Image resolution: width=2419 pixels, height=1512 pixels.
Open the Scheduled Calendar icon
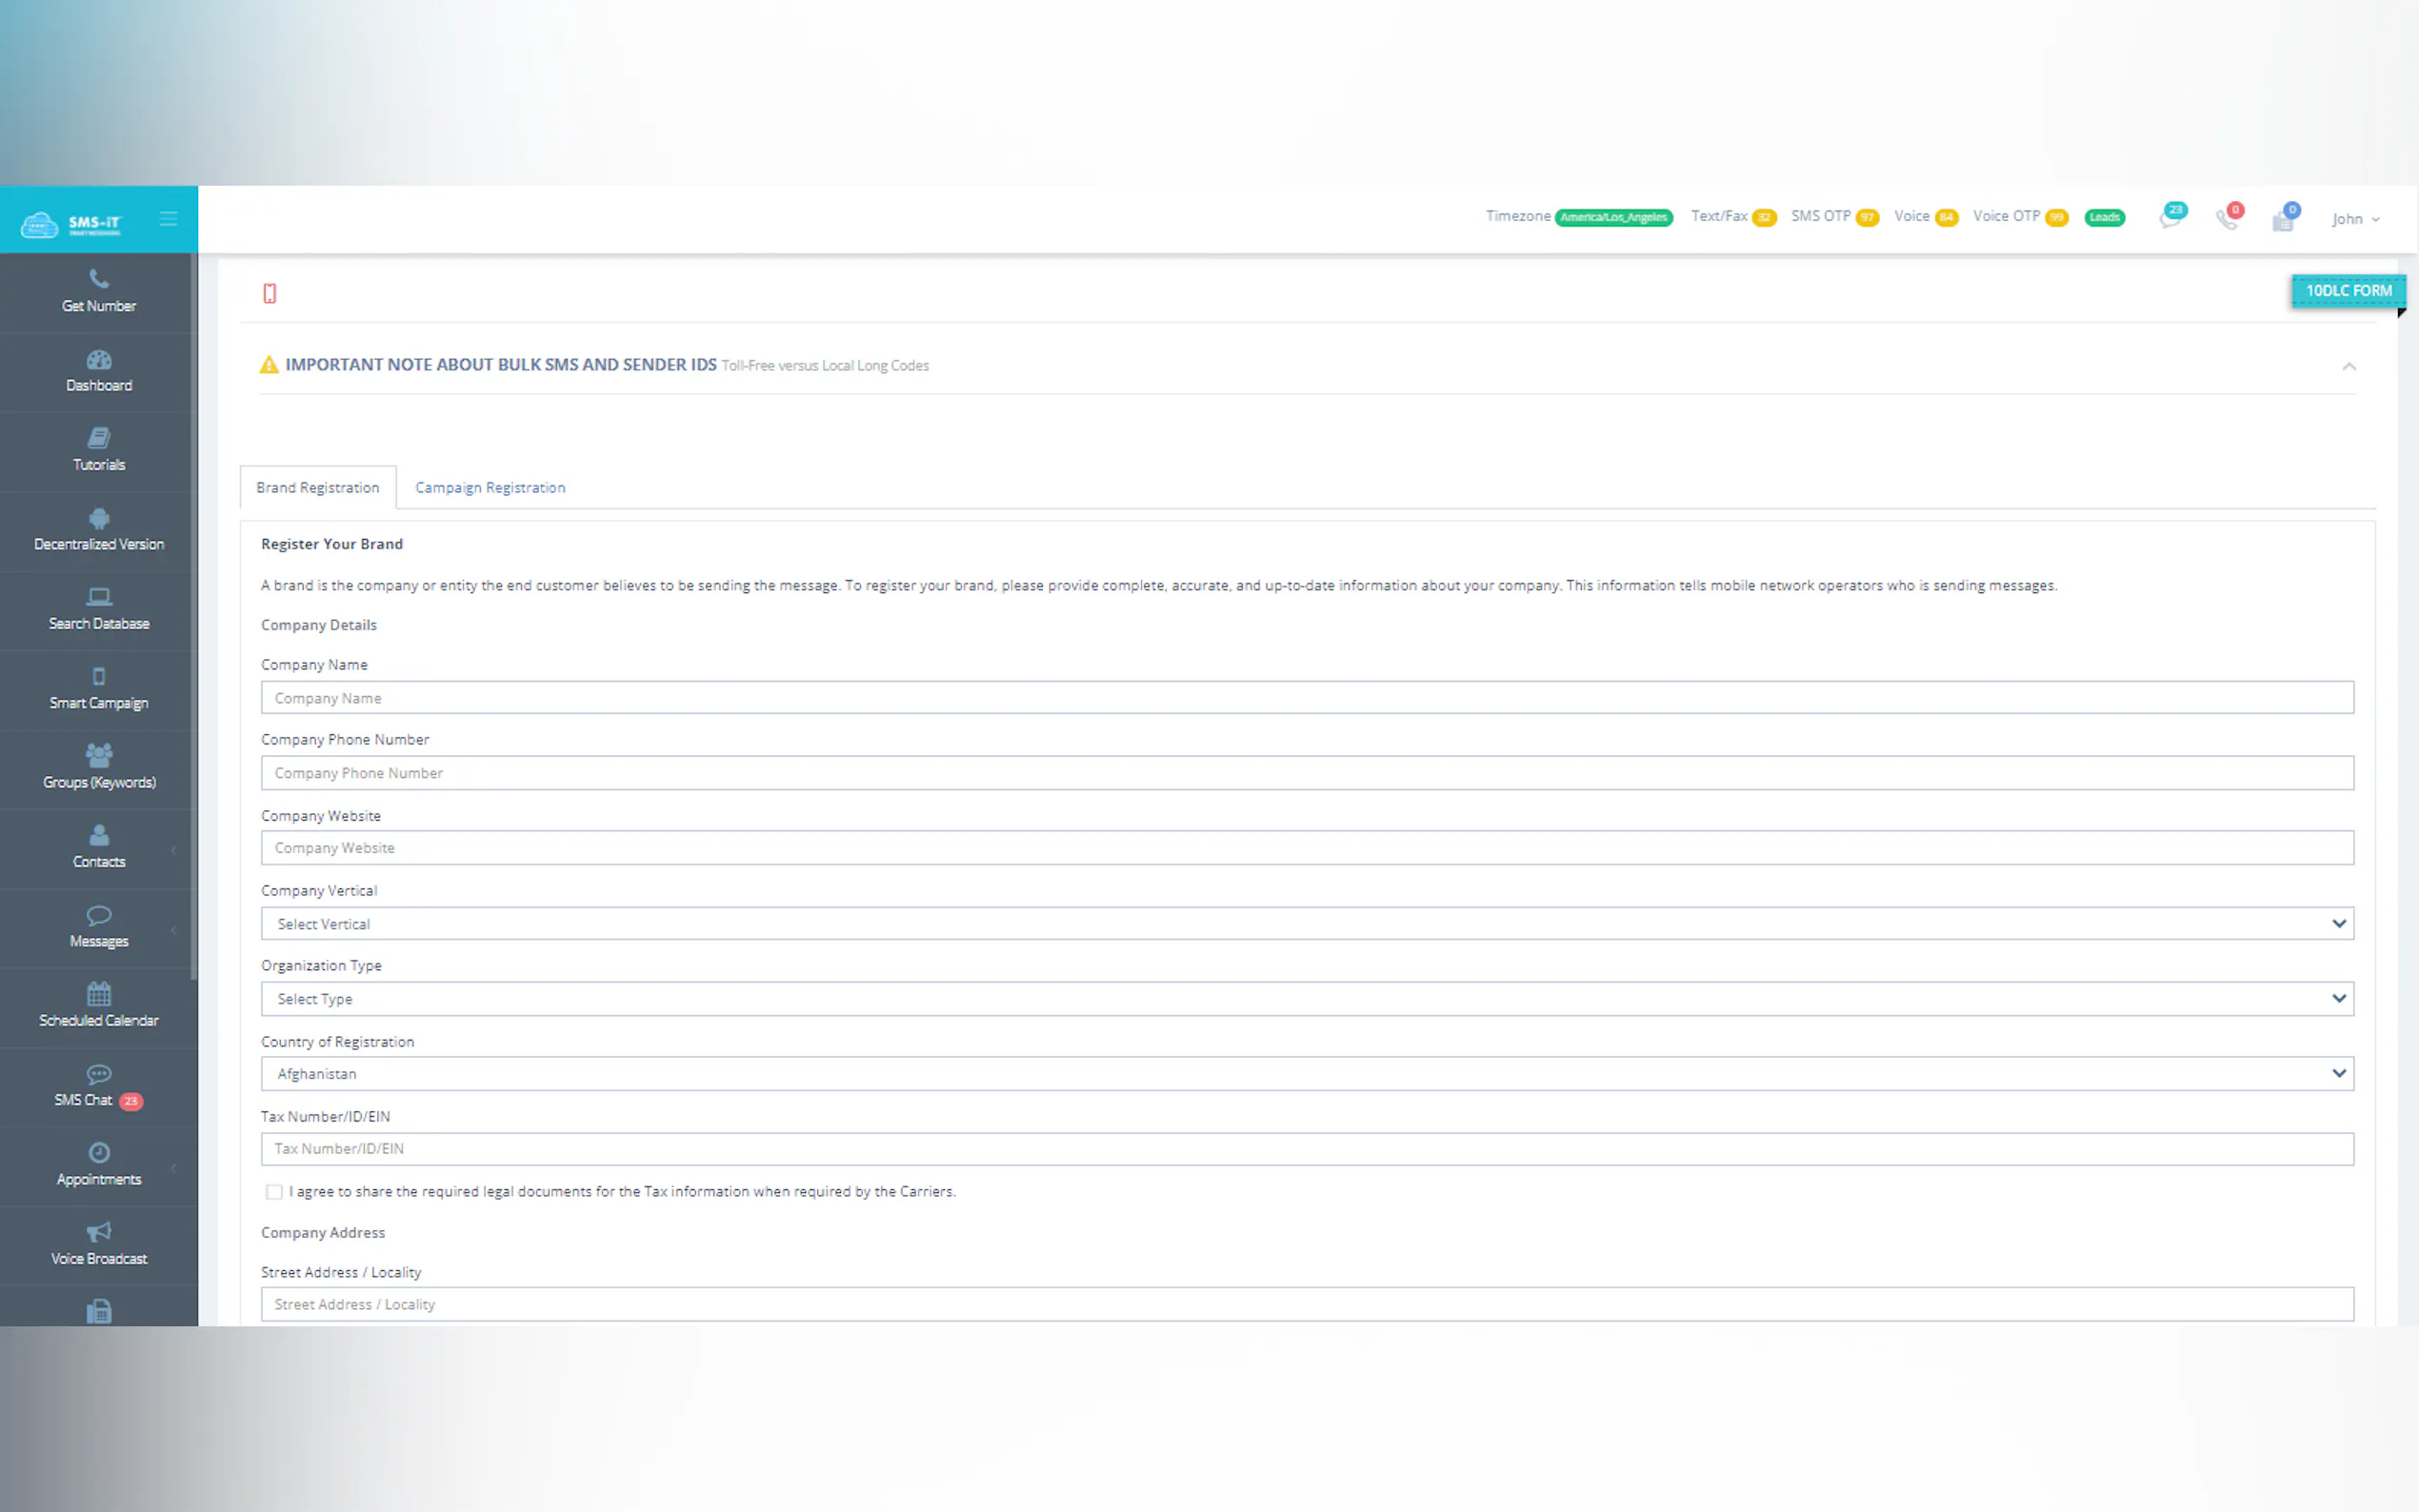pyautogui.click(x=98, y=994)
